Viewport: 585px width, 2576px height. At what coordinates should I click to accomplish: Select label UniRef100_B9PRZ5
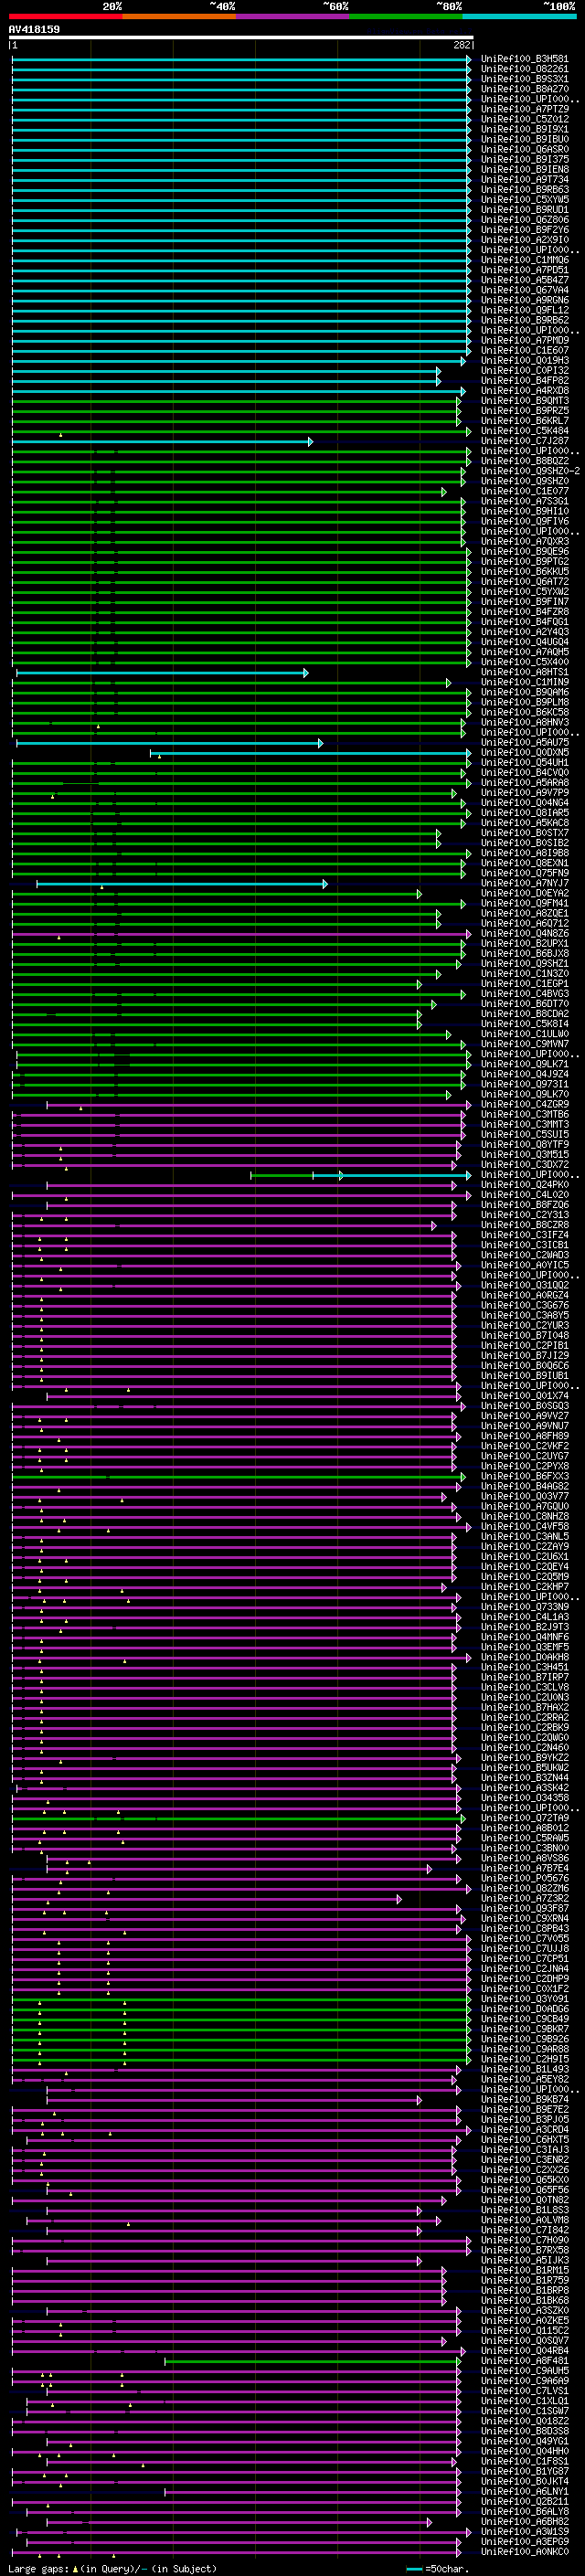[x=525, y=410]
